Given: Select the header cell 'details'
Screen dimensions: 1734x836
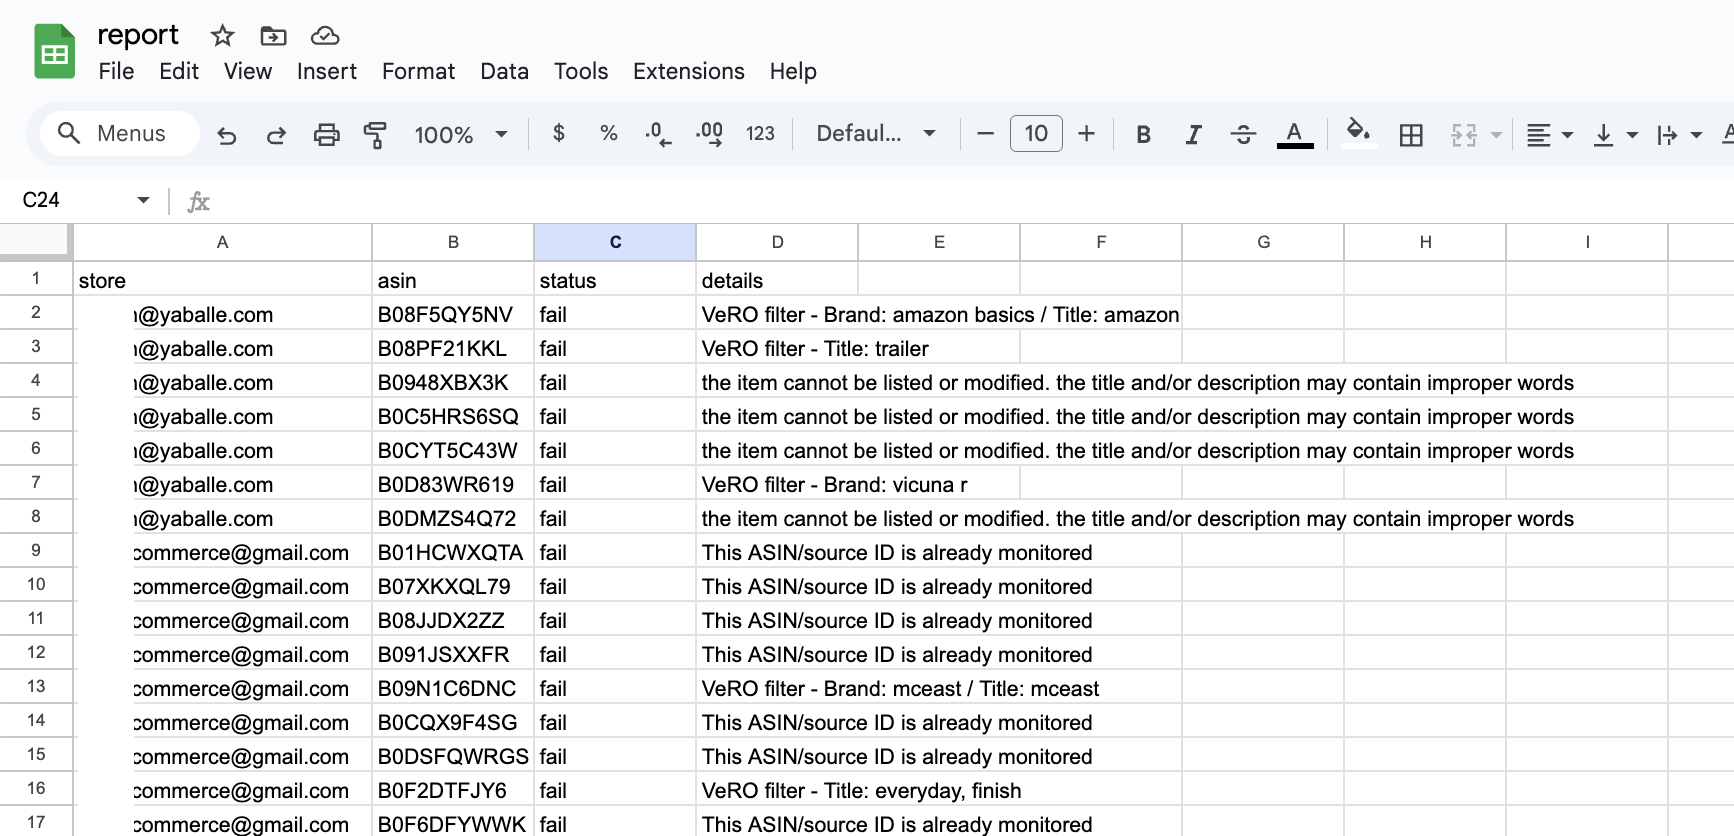Looking at the screenshot, I should 777,280.
